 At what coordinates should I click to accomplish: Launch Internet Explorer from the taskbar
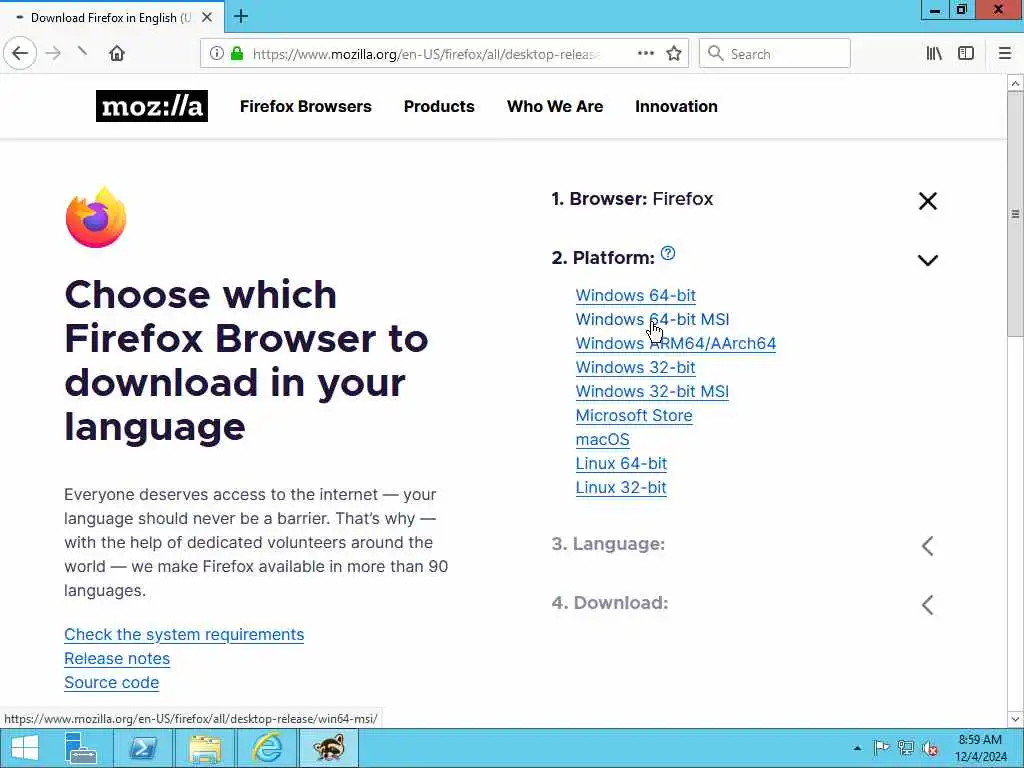(267, 748)
